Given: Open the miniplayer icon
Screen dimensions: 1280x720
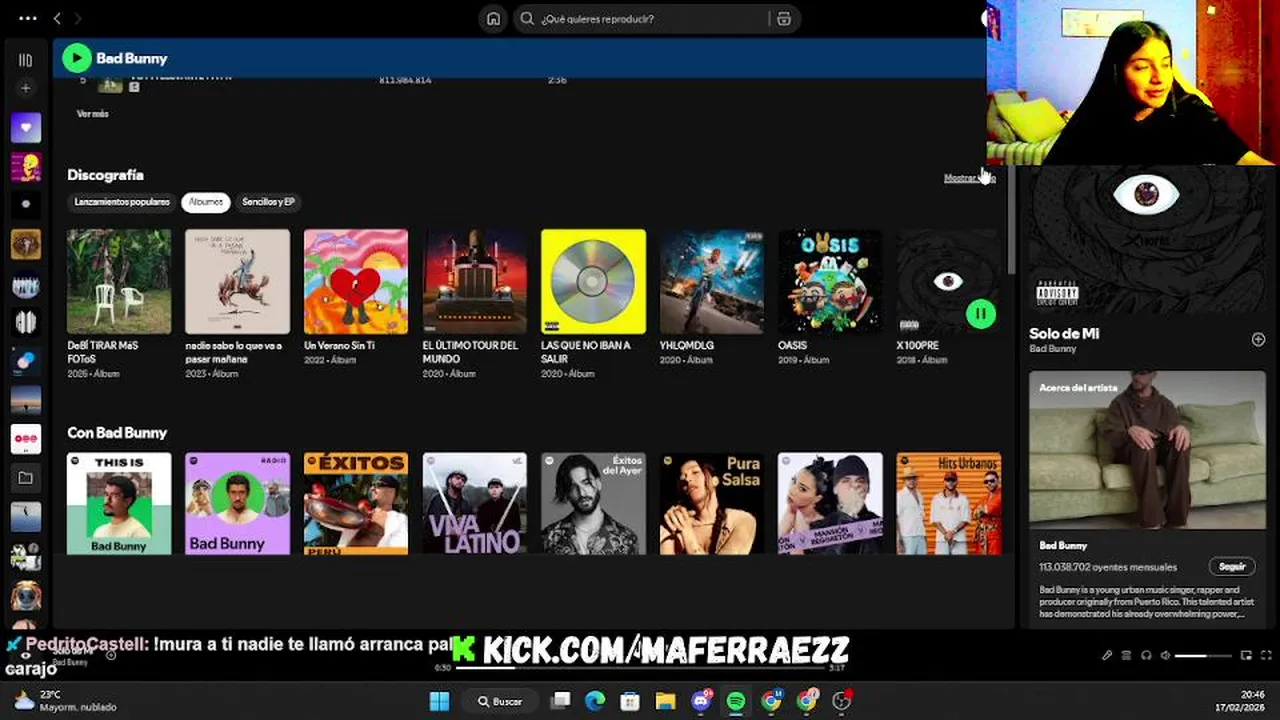Looking at the screenshot, I should coord(1246,656).
